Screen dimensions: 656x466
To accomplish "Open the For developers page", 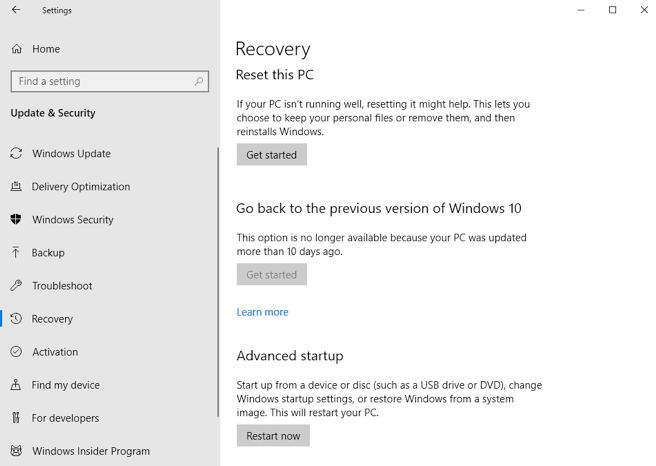I will click(65, 418).
